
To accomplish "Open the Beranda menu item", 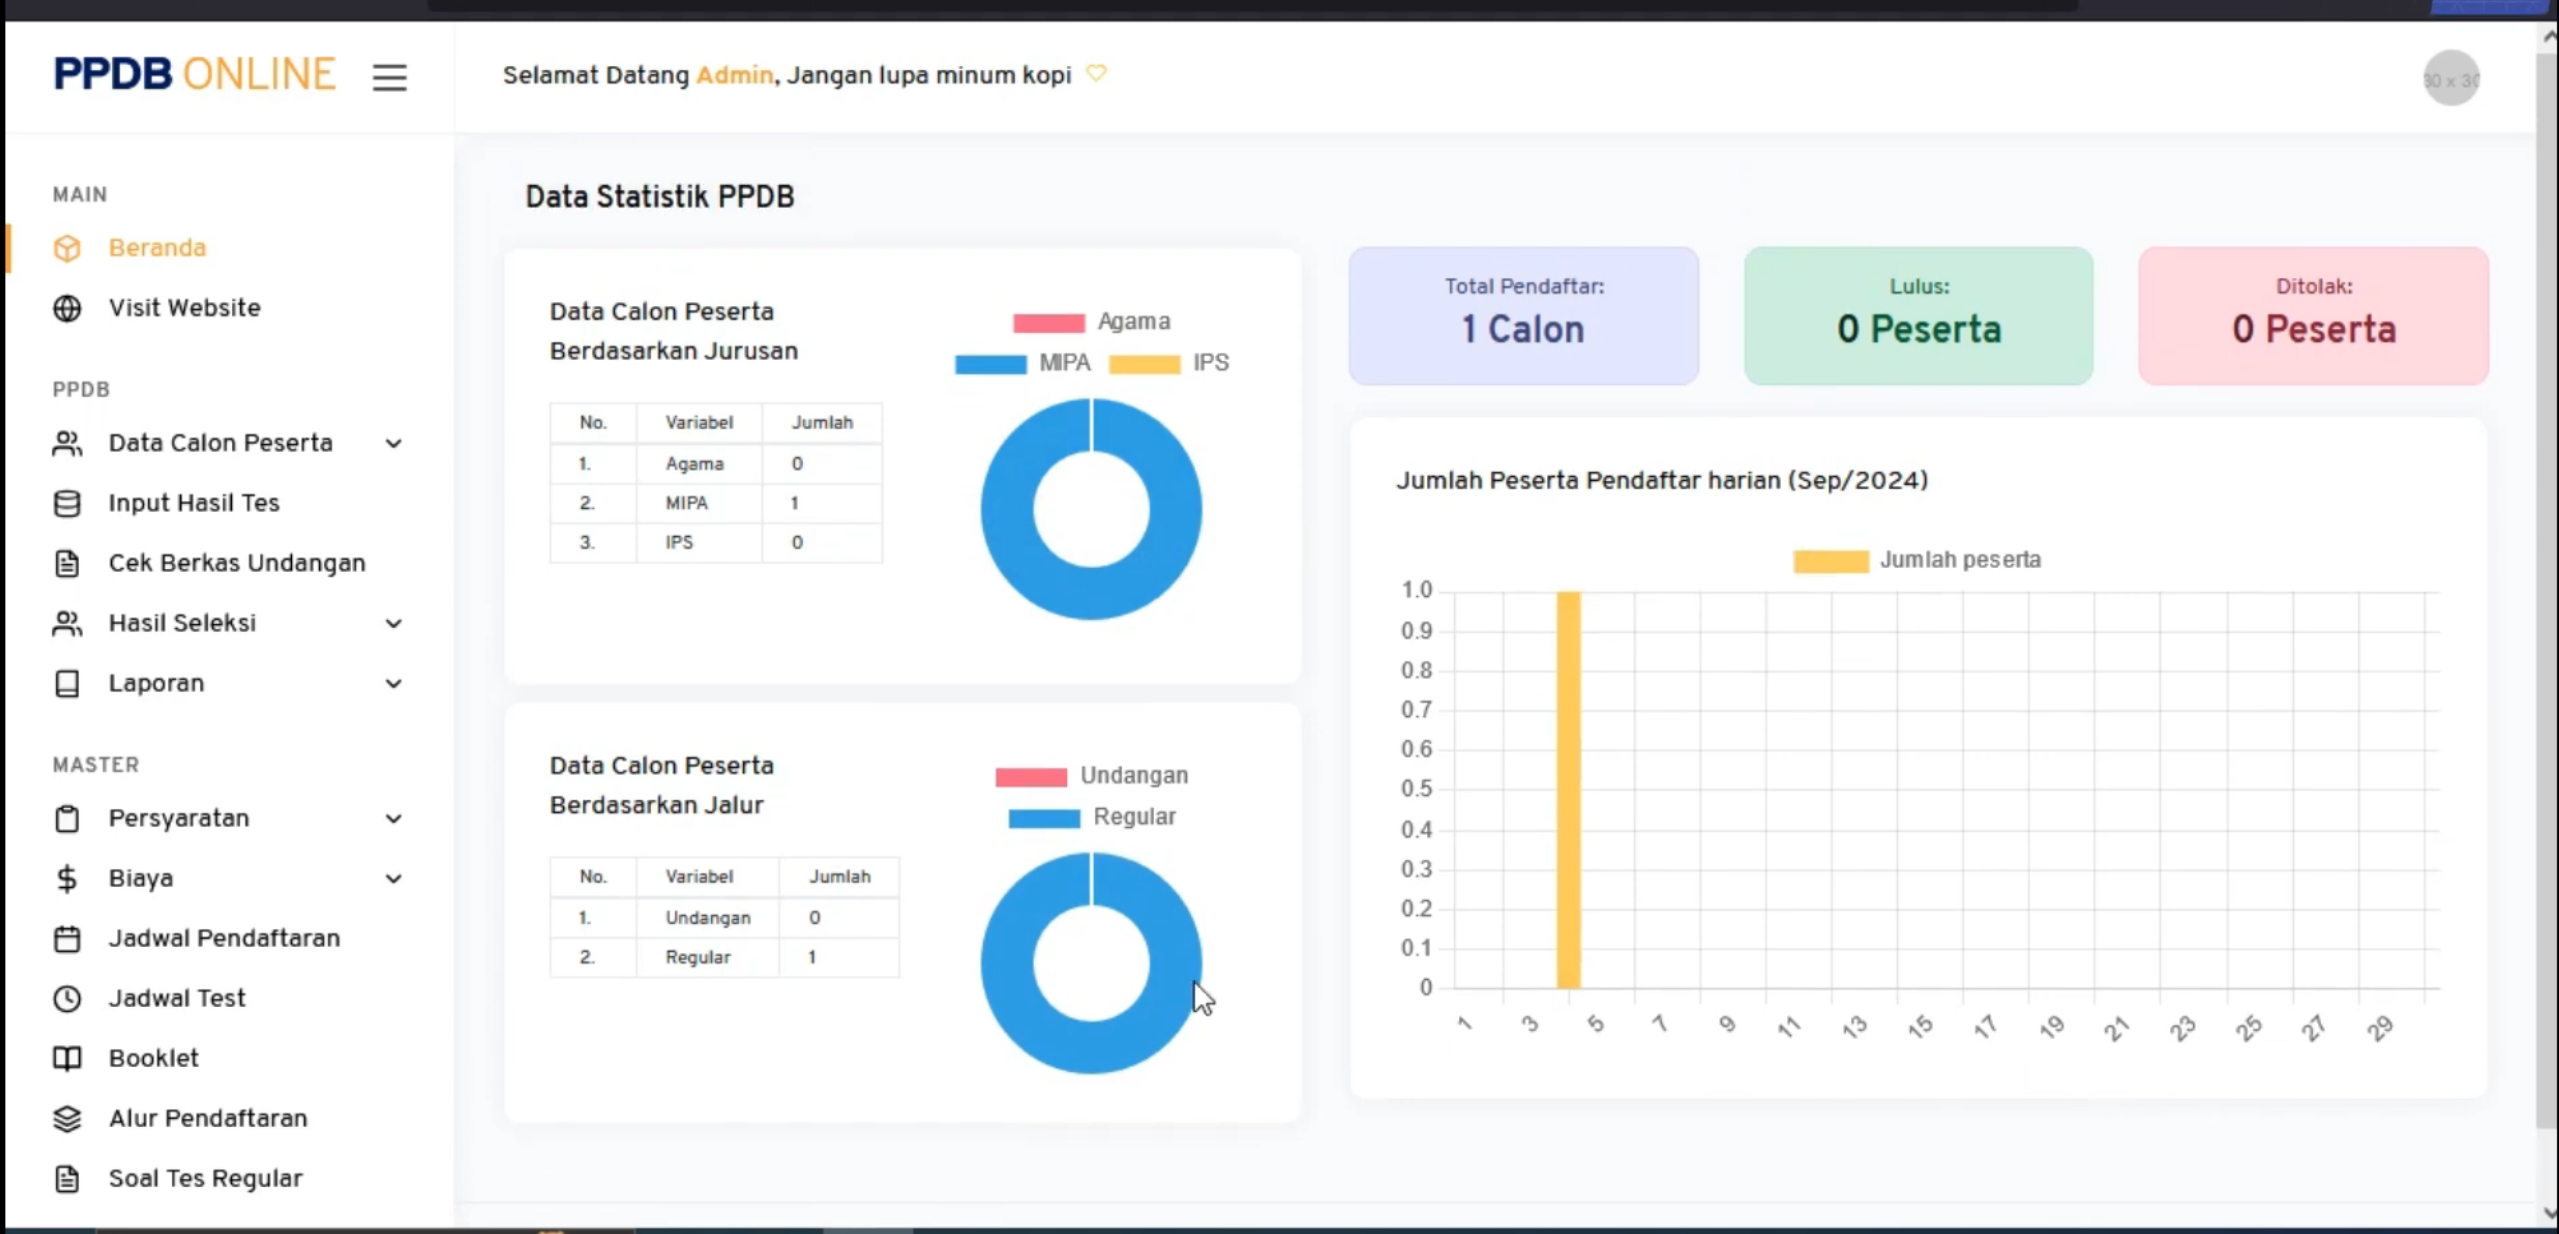I will click(157, 247).
